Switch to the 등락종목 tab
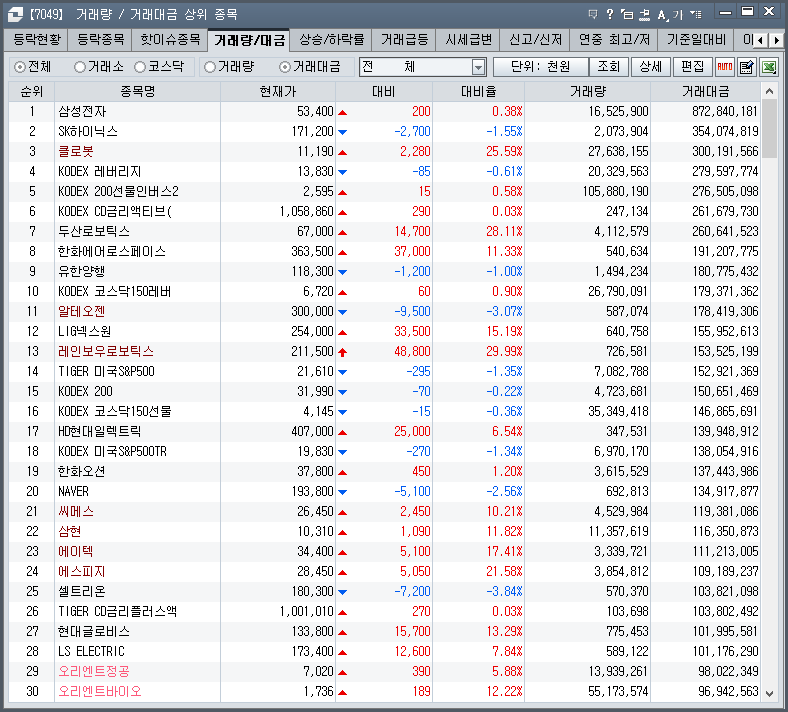The image size is (788, 712). point(101,40)
